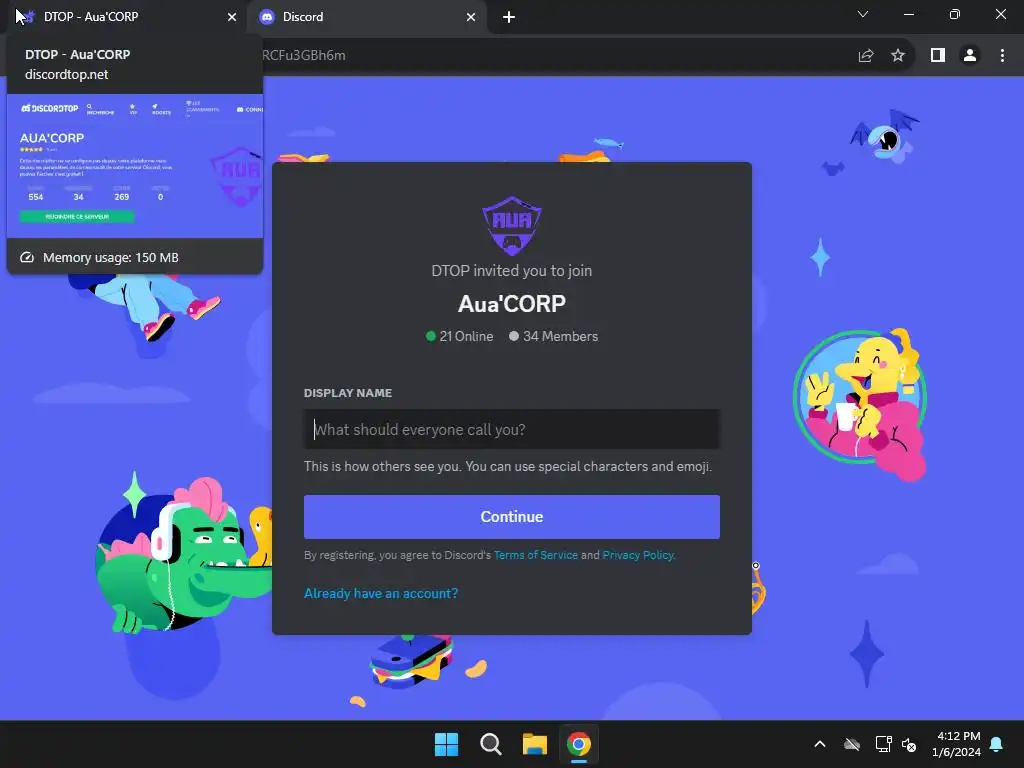This screenshot has width=1024, height=768.
Task: Click the 21 Online status text
Action: coord(466,336)
